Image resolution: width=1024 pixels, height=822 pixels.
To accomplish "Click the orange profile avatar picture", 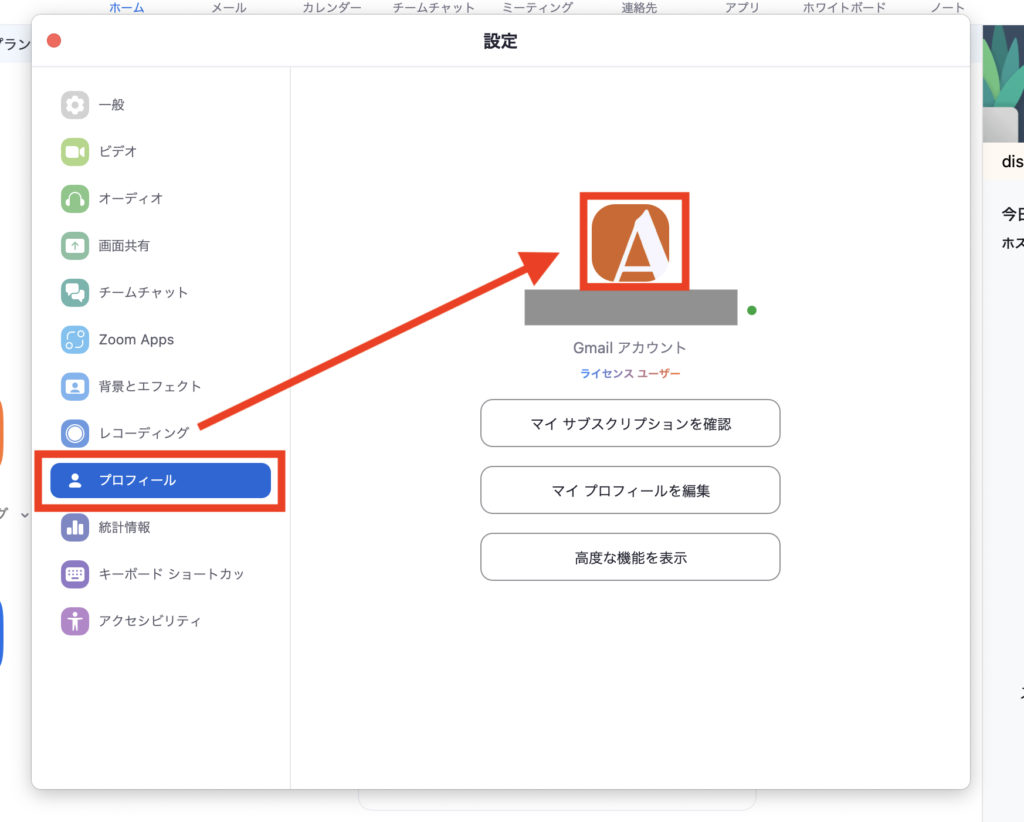I will click(x=631, y=244).
